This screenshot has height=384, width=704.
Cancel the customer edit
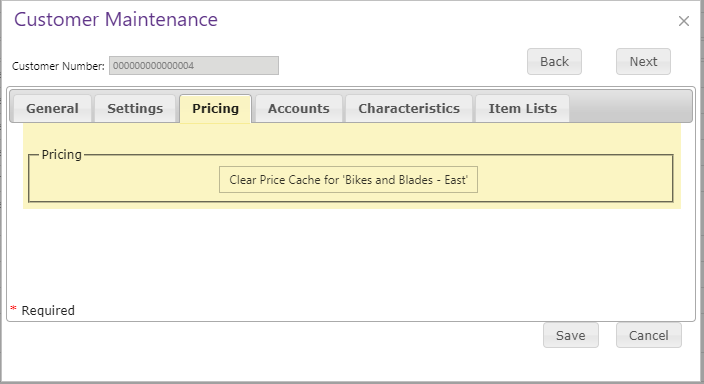click(648, 335)
